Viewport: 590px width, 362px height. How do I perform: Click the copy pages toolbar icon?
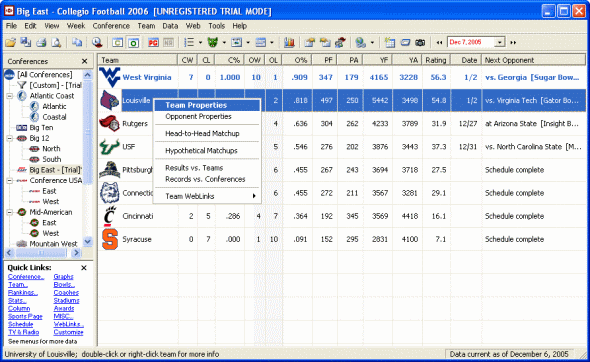tap(77, 43)
